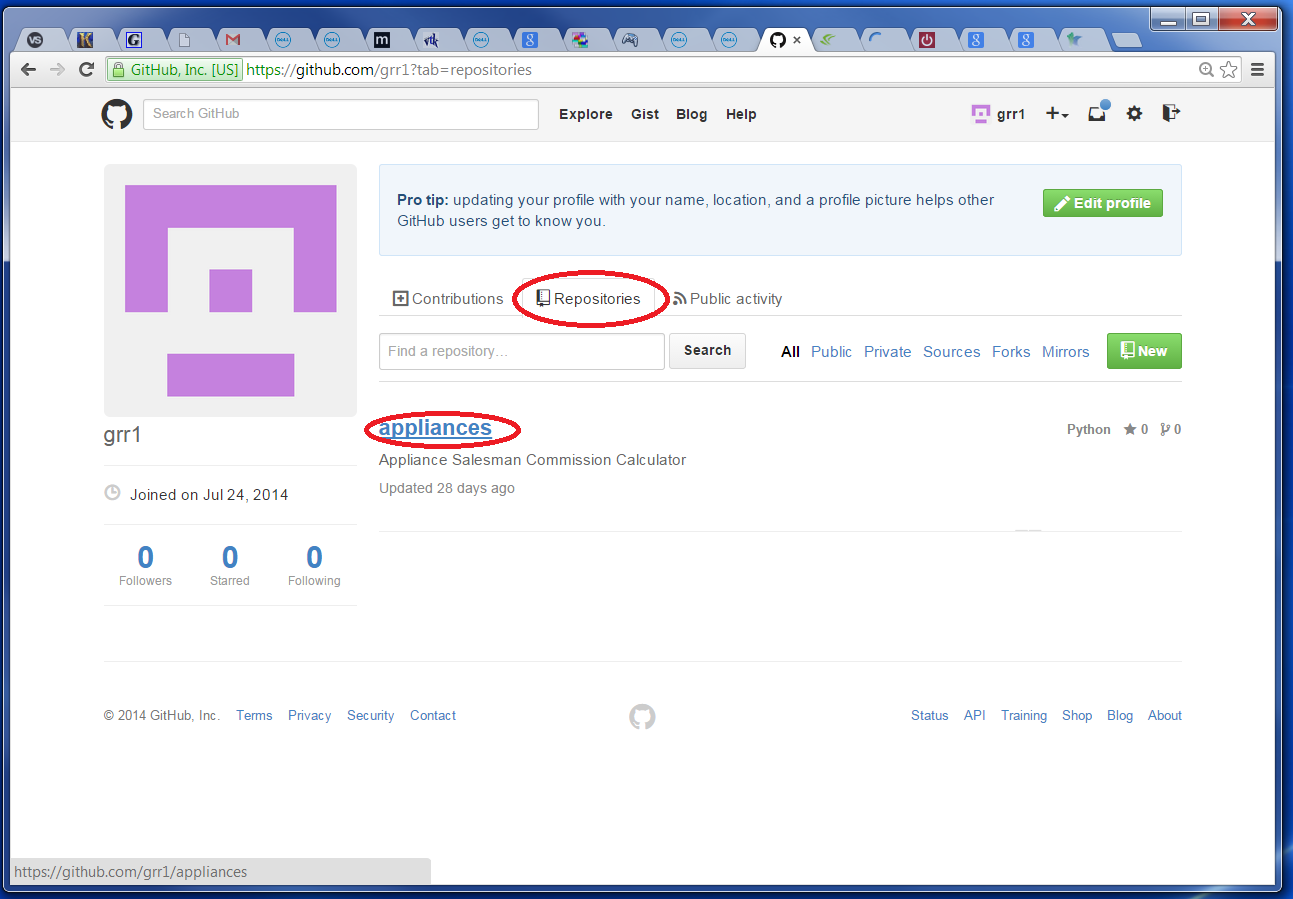The width and height of the screenshot is (1293, 899).
Task: Open the API footer link
Action: [x=974, y=716]
